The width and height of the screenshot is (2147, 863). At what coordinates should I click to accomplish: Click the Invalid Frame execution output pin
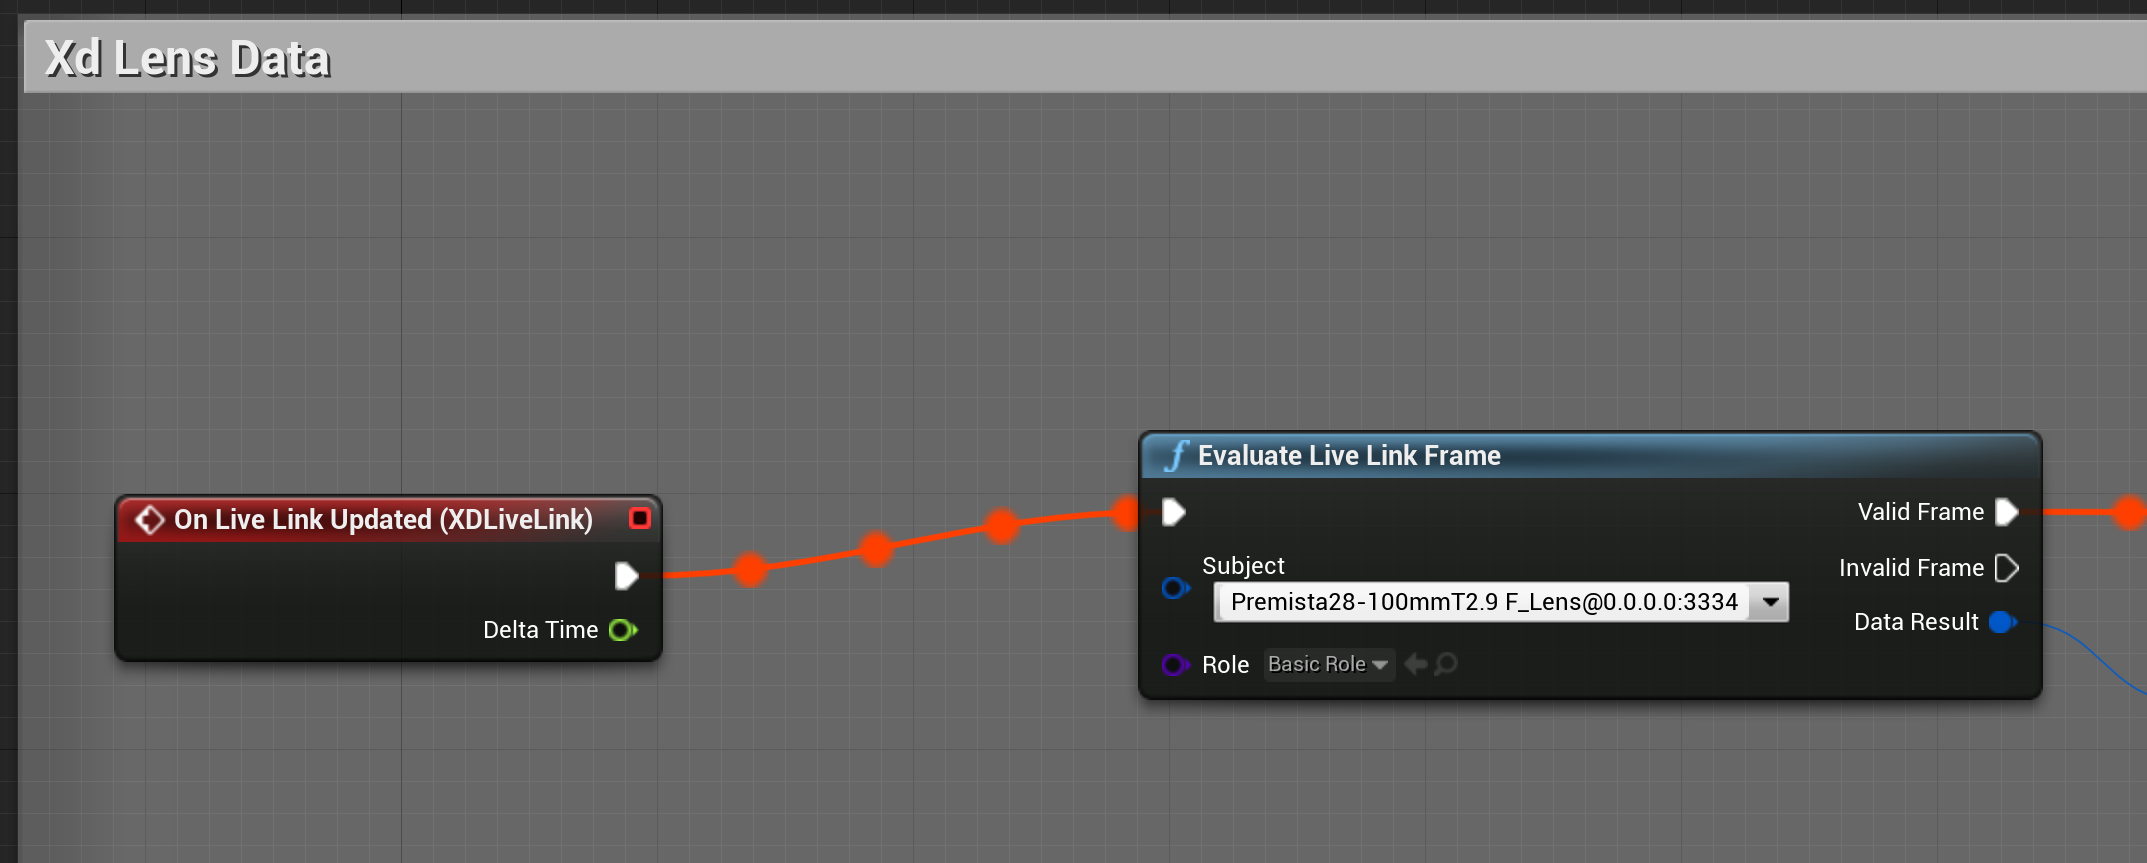pos(2006,568)
